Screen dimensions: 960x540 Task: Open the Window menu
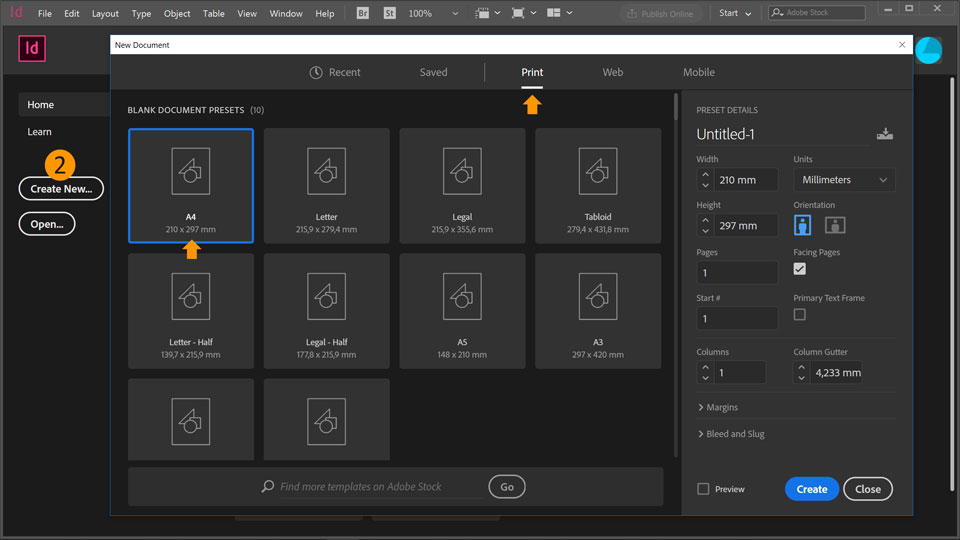point(286,13)
